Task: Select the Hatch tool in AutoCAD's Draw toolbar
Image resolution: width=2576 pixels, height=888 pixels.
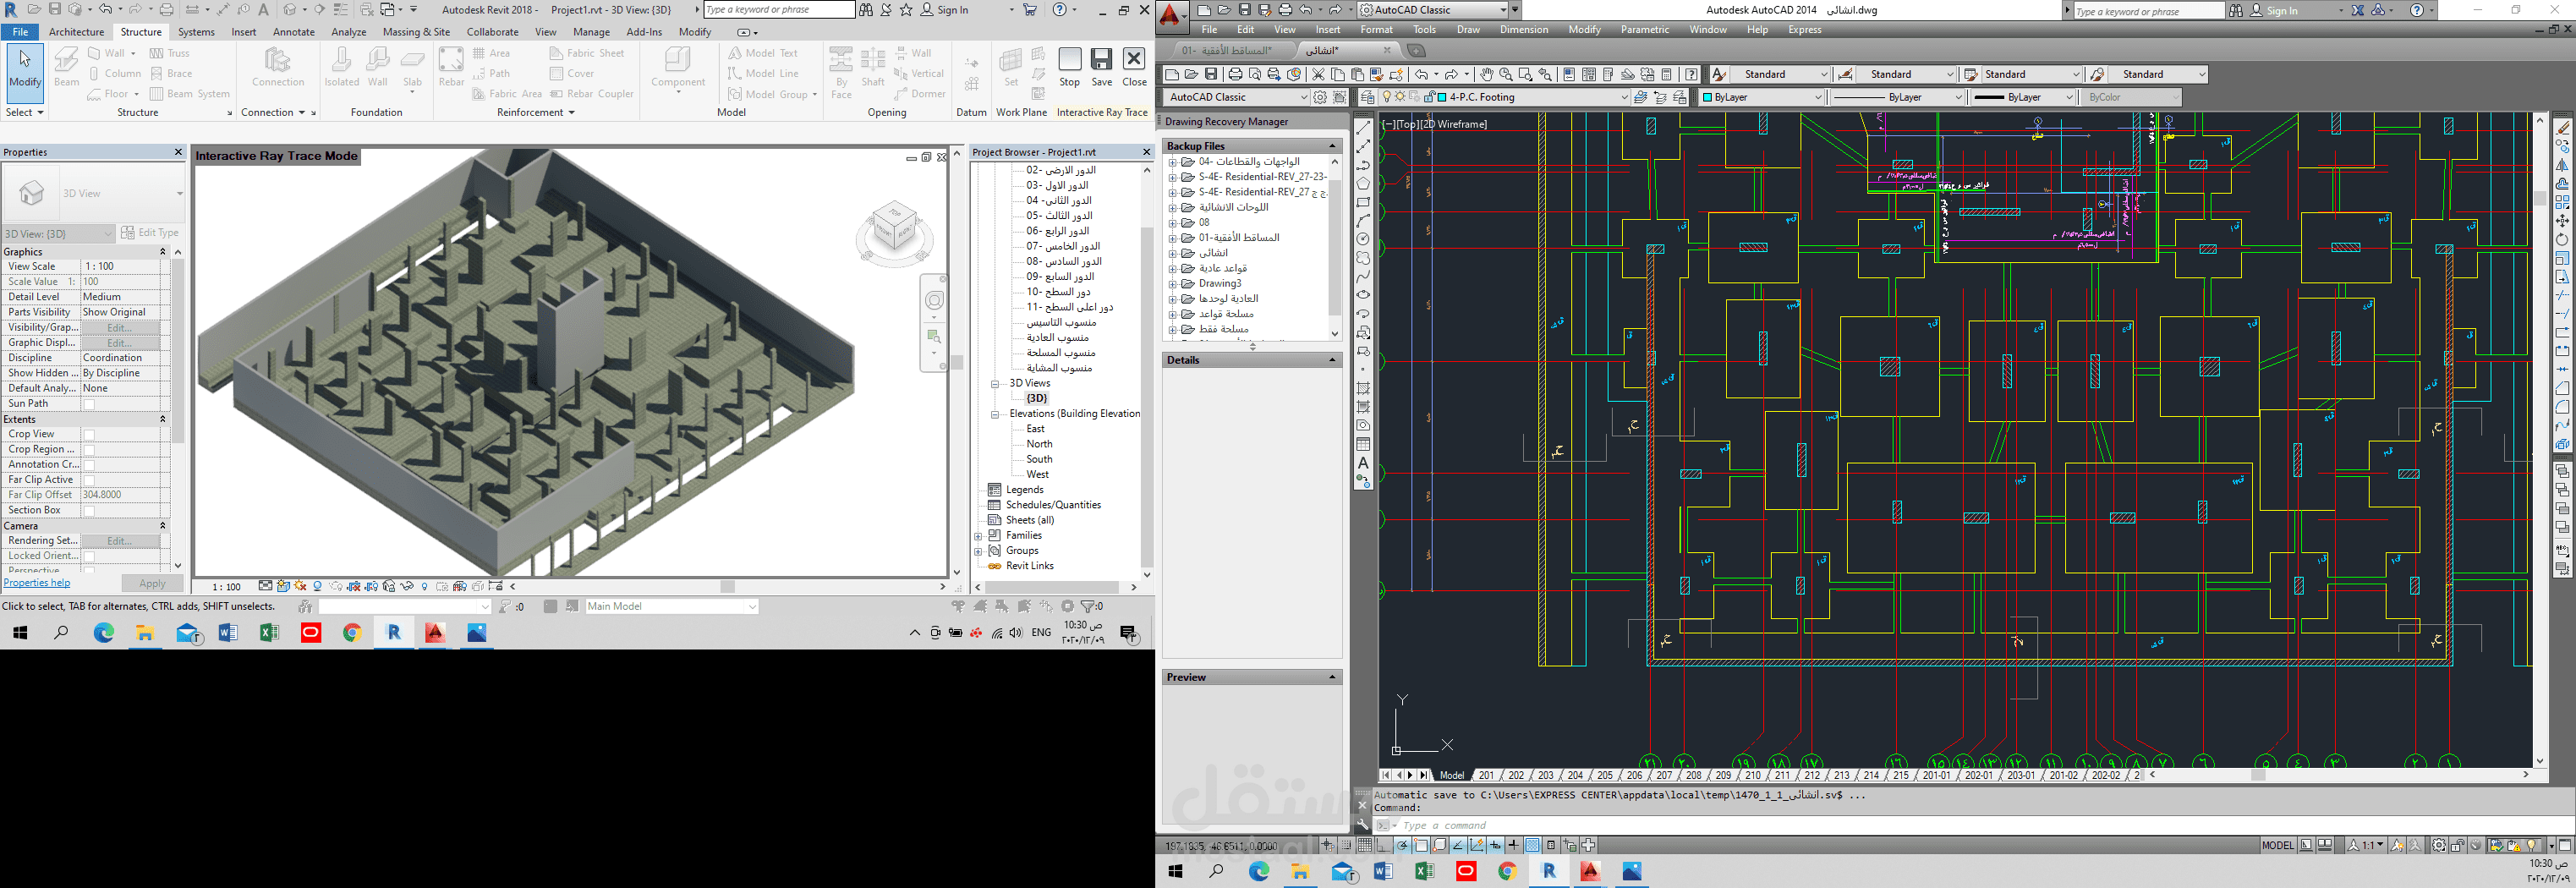Action: click(x=1363, y=388)
